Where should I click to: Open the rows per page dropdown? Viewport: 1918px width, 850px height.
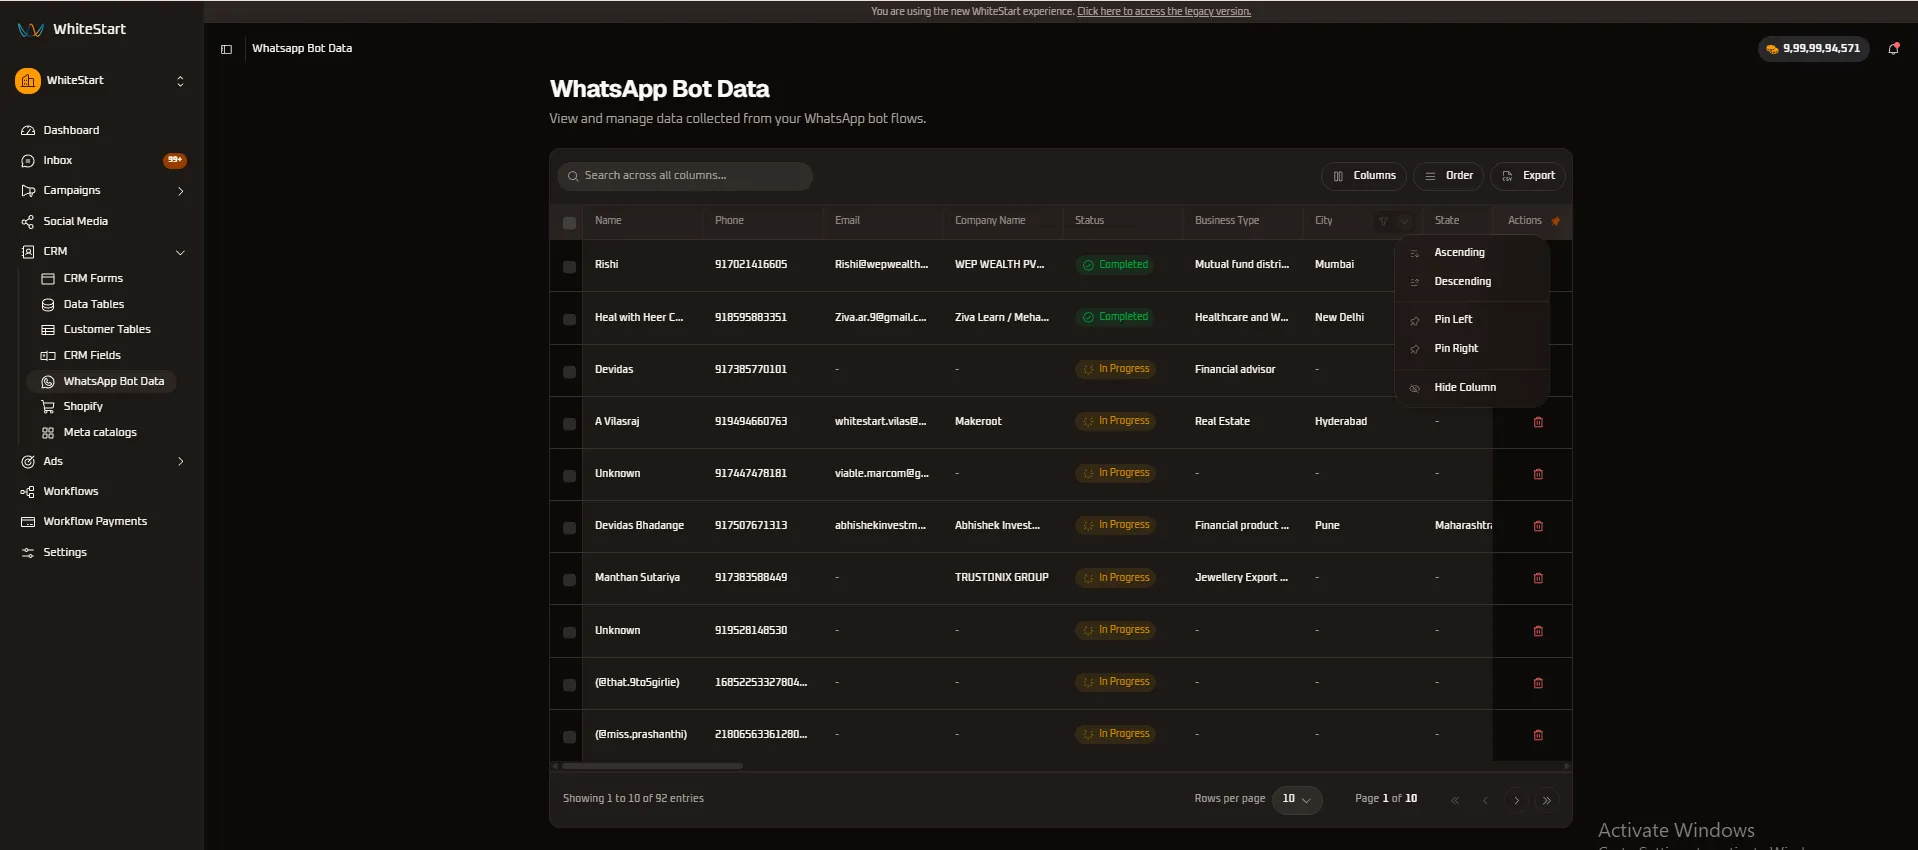click(x=1297, y=799)
